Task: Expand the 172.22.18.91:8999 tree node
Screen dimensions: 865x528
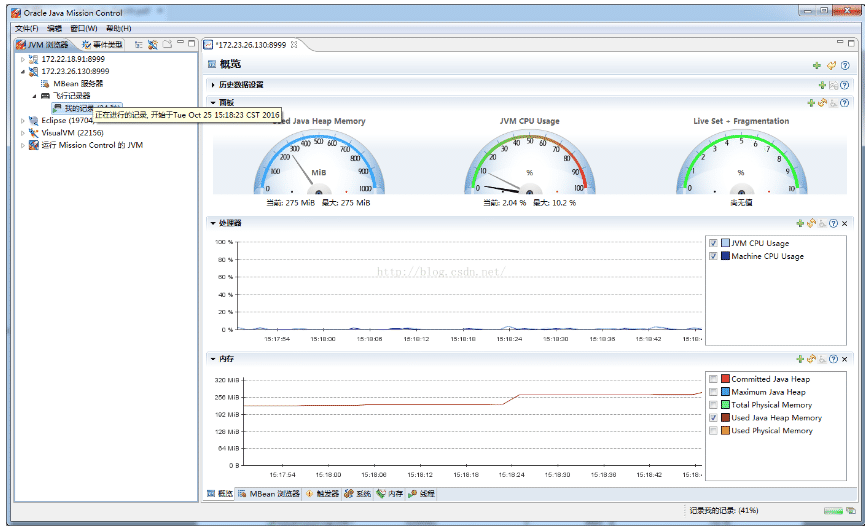Action: [x=23, y=60]
